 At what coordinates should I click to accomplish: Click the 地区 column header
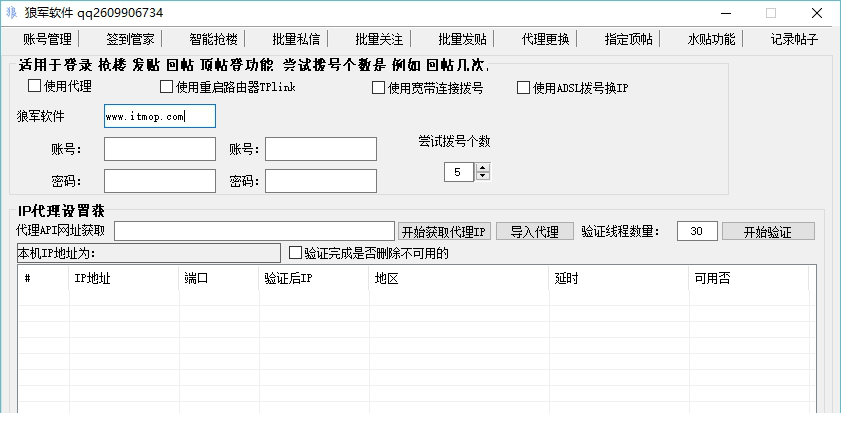tap(460, 279)
